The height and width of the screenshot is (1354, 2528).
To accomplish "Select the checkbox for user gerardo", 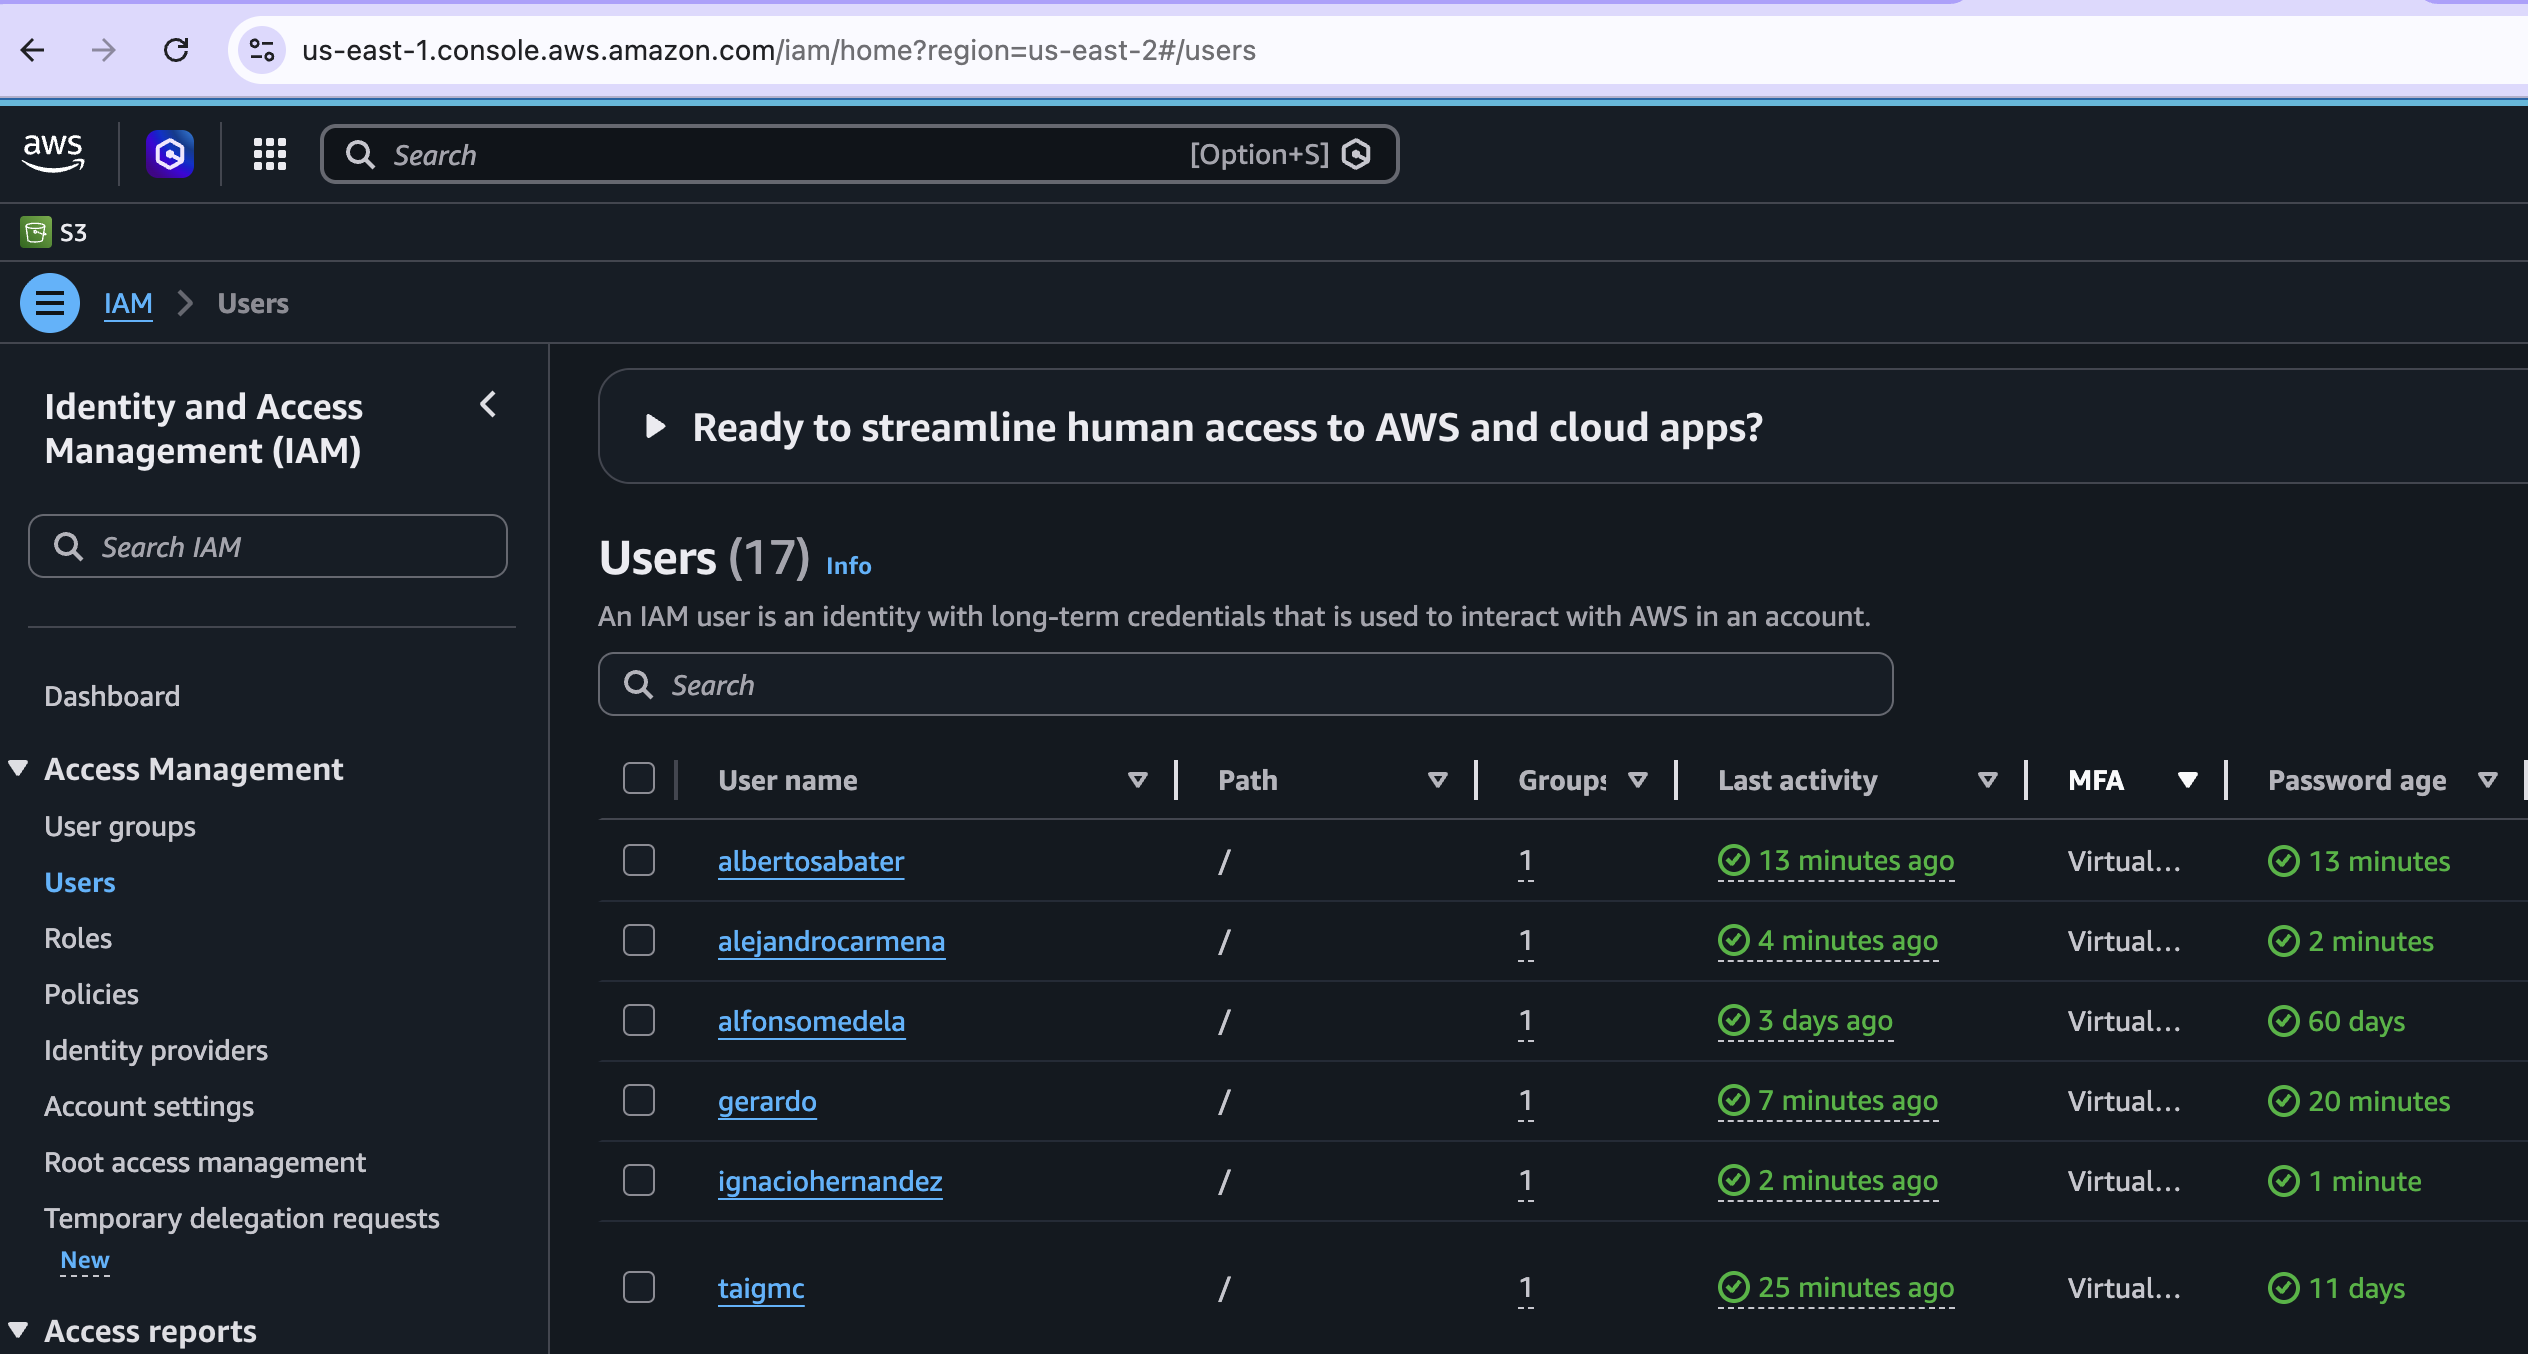I will pos(639,1100).
